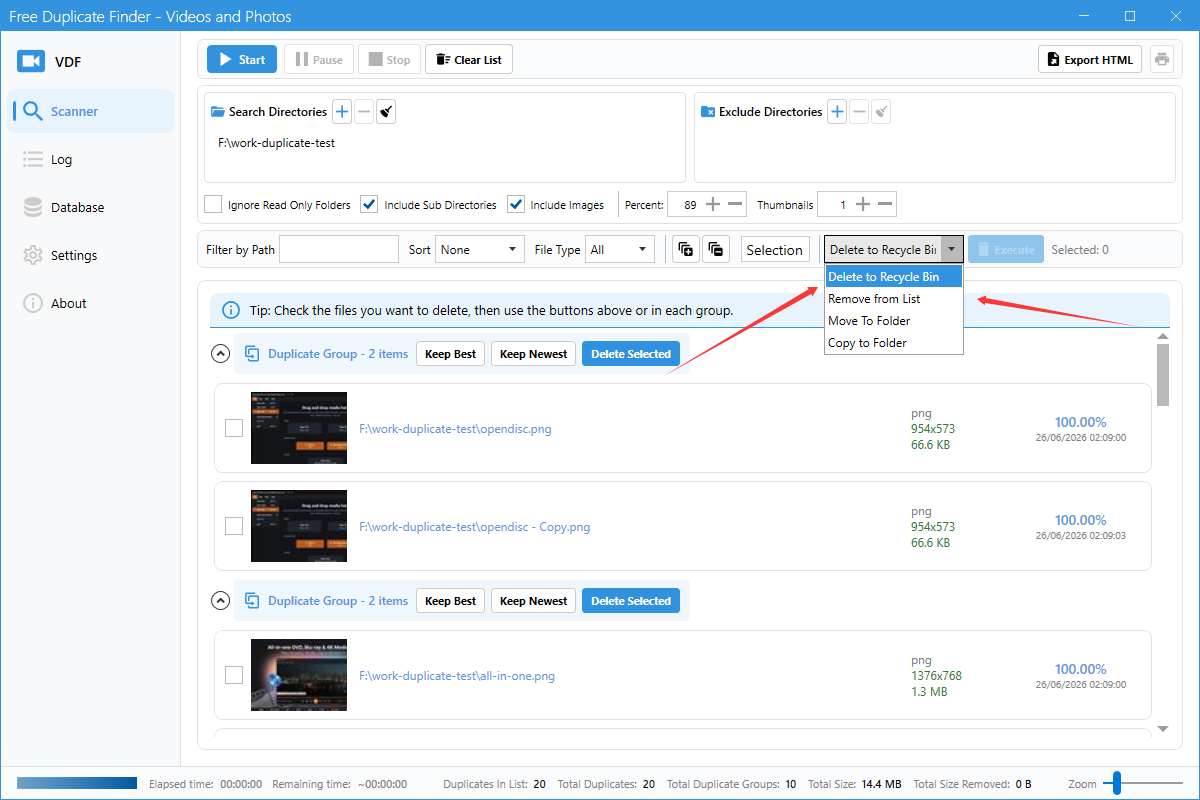Start the duplicate scan
The width and height of the screenshot is (1200, 800).
pyautogui.click(x=242, y=60)
